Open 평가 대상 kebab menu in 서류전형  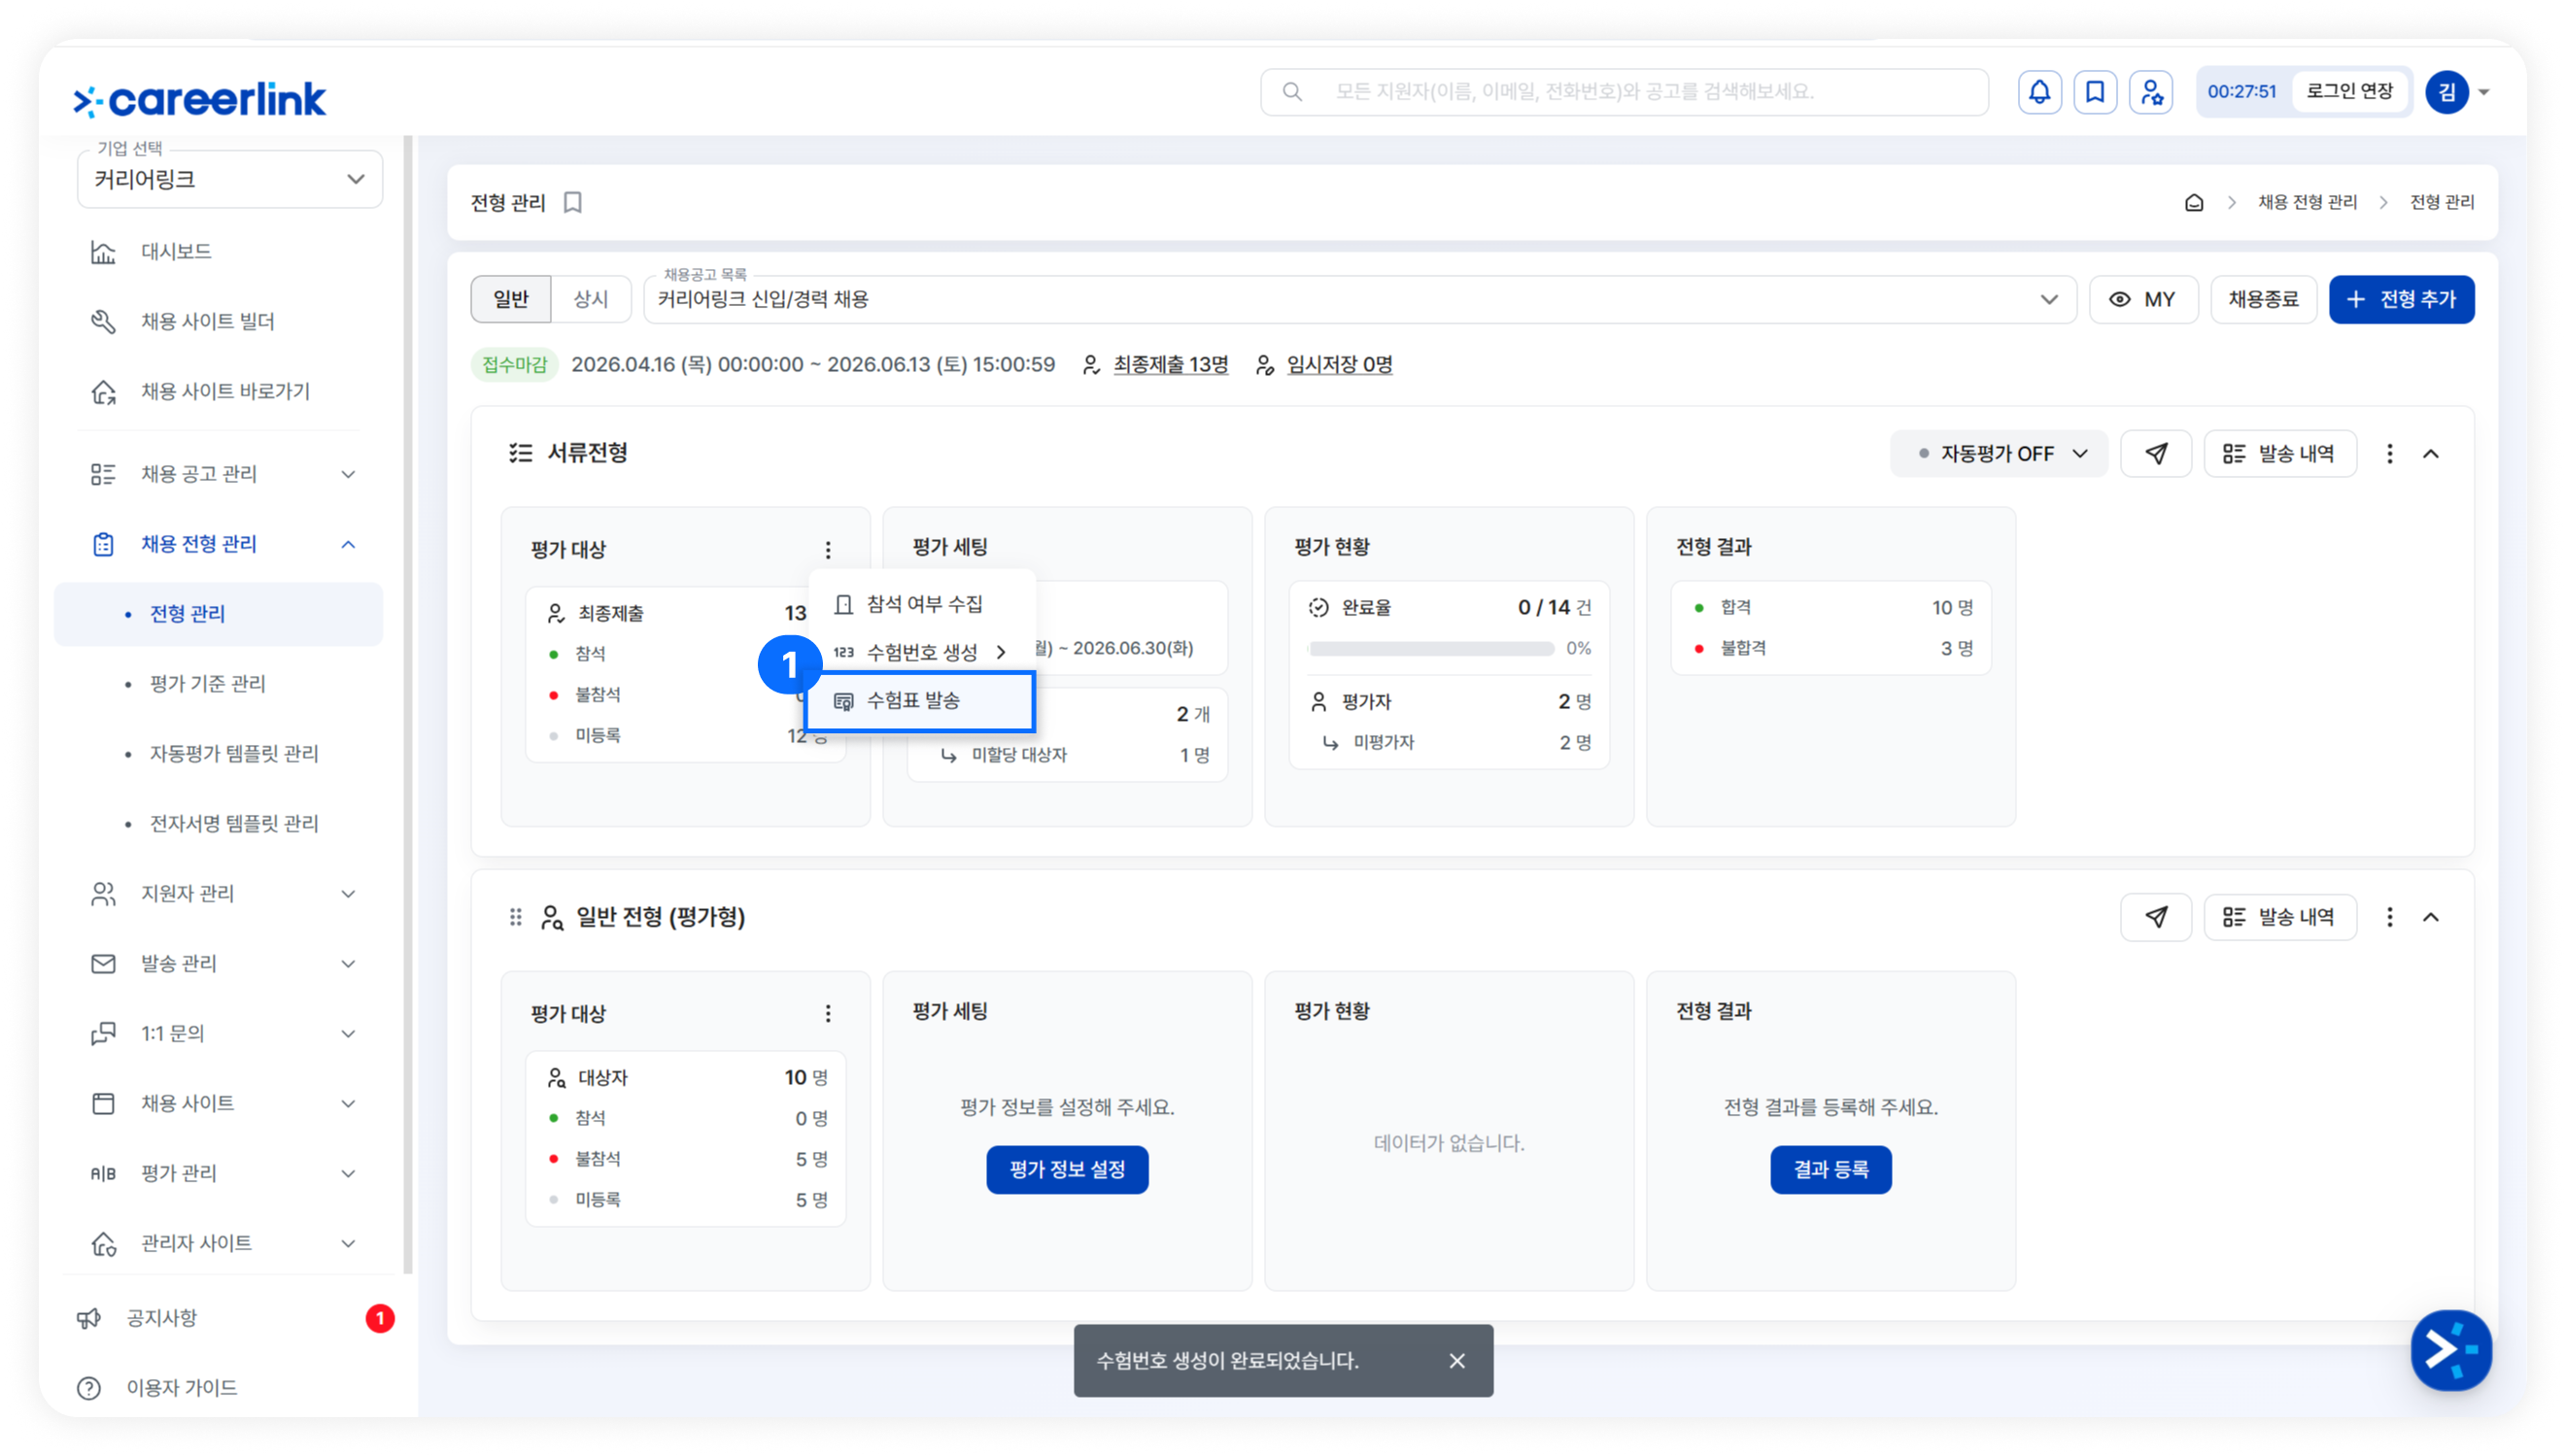pyautogui.click(x=828, y=549)
